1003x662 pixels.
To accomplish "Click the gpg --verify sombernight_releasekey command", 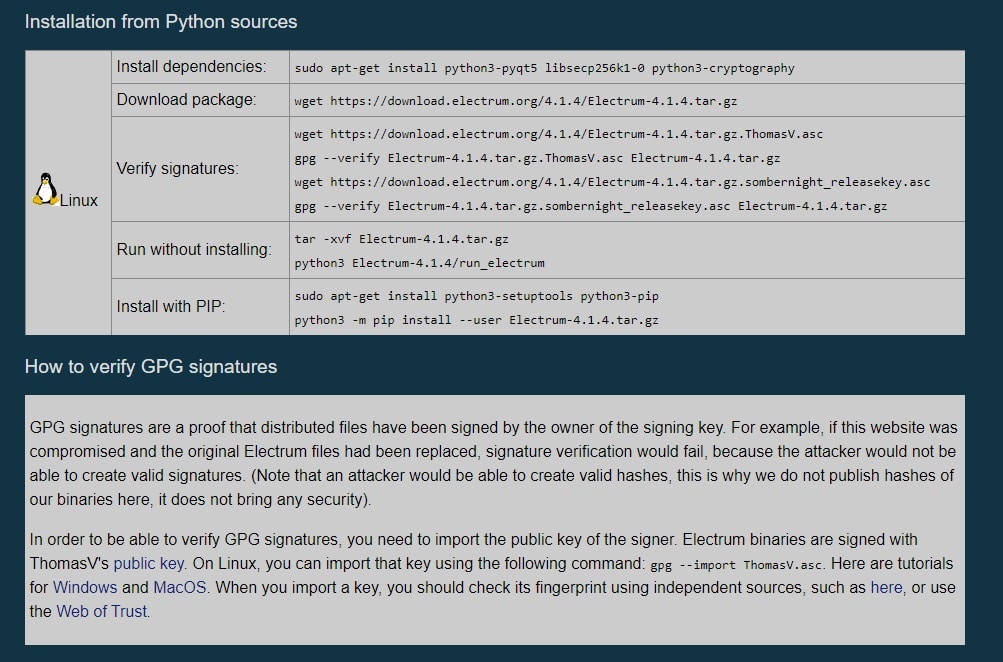I will click(590, 206).
